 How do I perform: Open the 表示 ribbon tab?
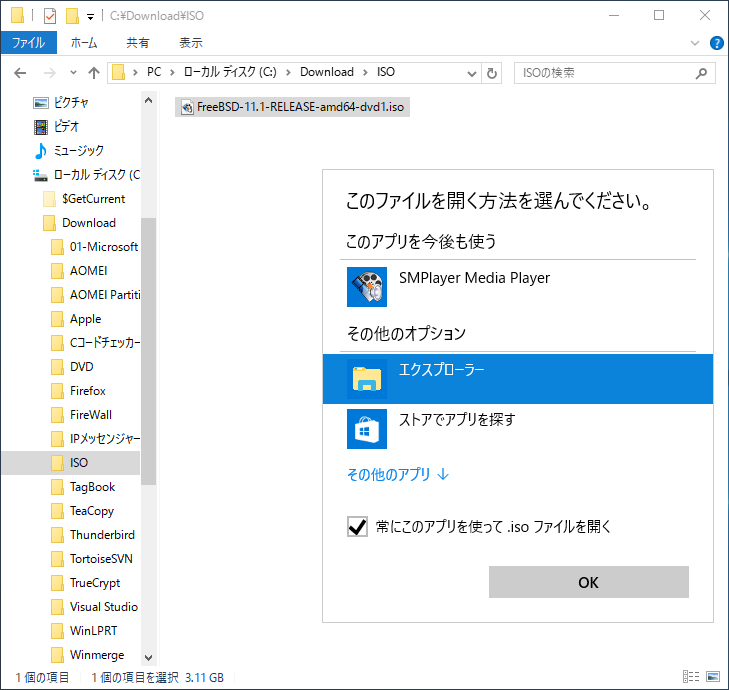tap(191, 43)
